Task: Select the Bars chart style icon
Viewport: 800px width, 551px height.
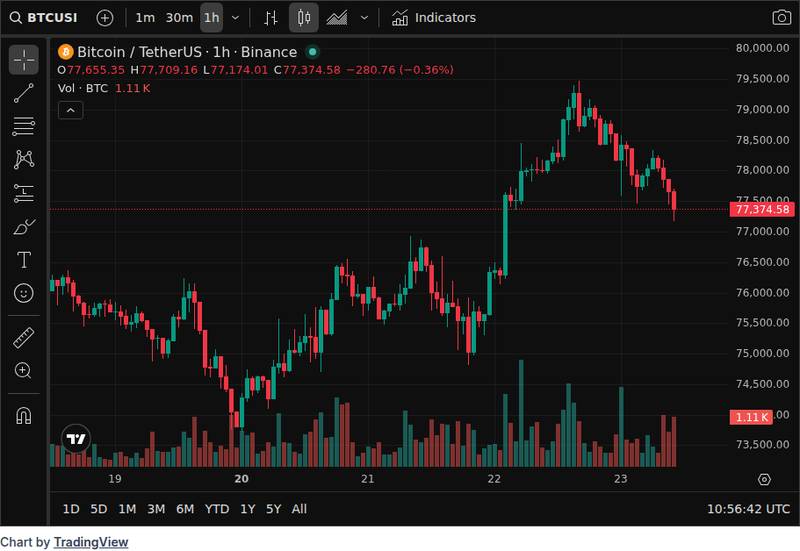Action: tap(271, 18)
